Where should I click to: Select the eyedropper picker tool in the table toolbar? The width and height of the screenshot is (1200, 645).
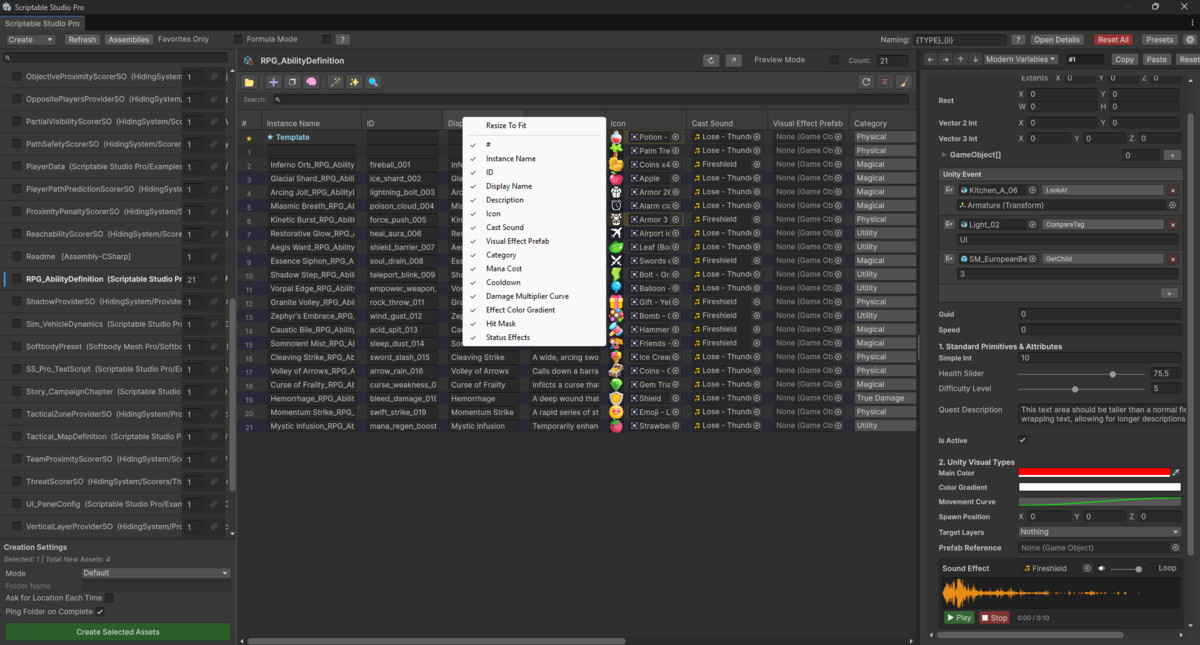336,82
